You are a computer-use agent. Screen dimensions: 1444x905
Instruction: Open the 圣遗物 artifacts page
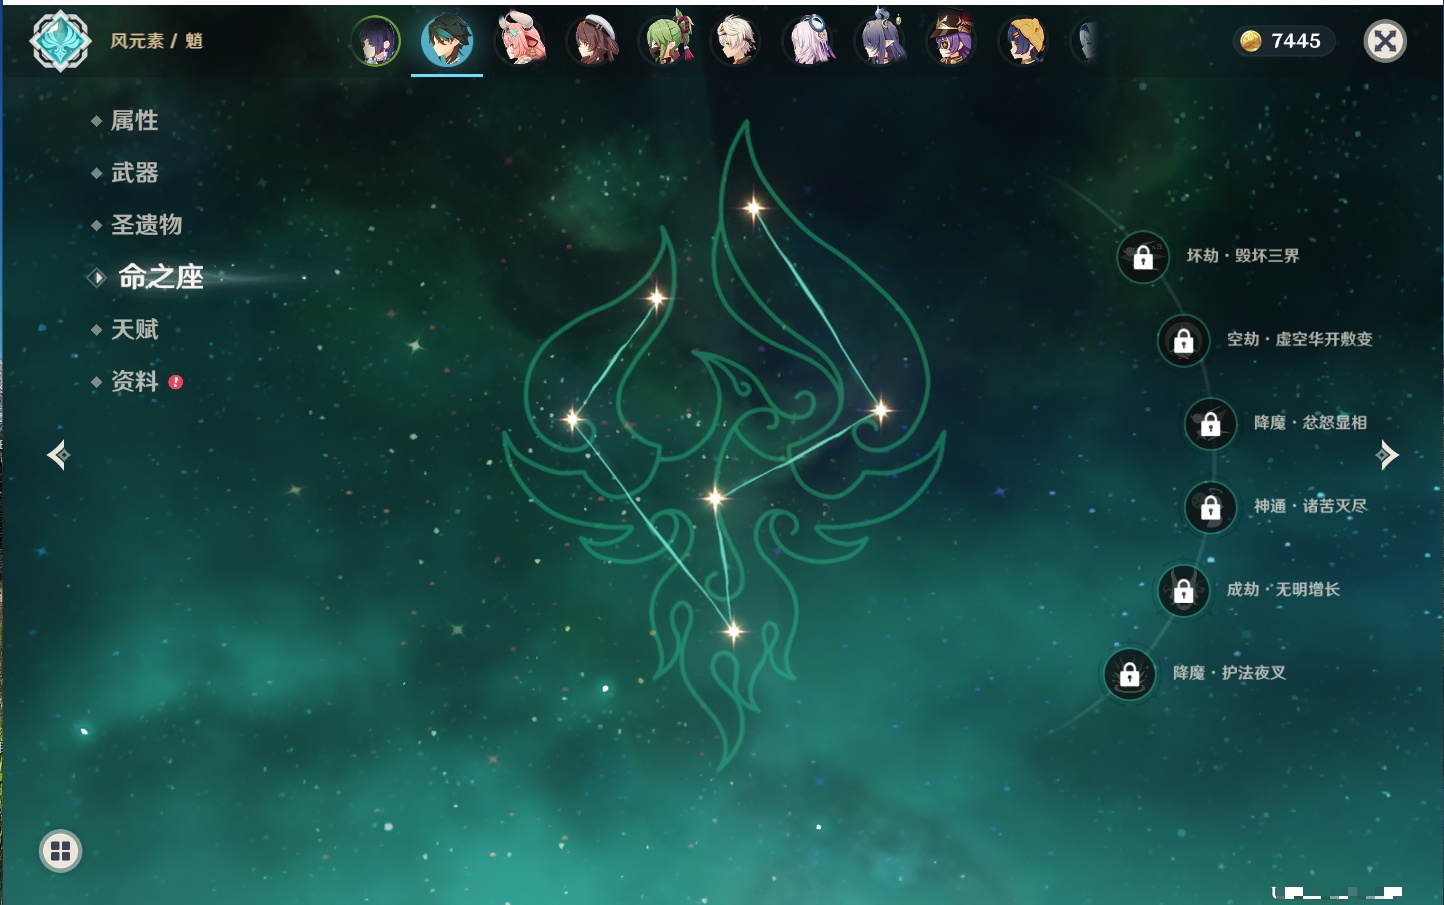pyautogui.click(x=146, y=225)
